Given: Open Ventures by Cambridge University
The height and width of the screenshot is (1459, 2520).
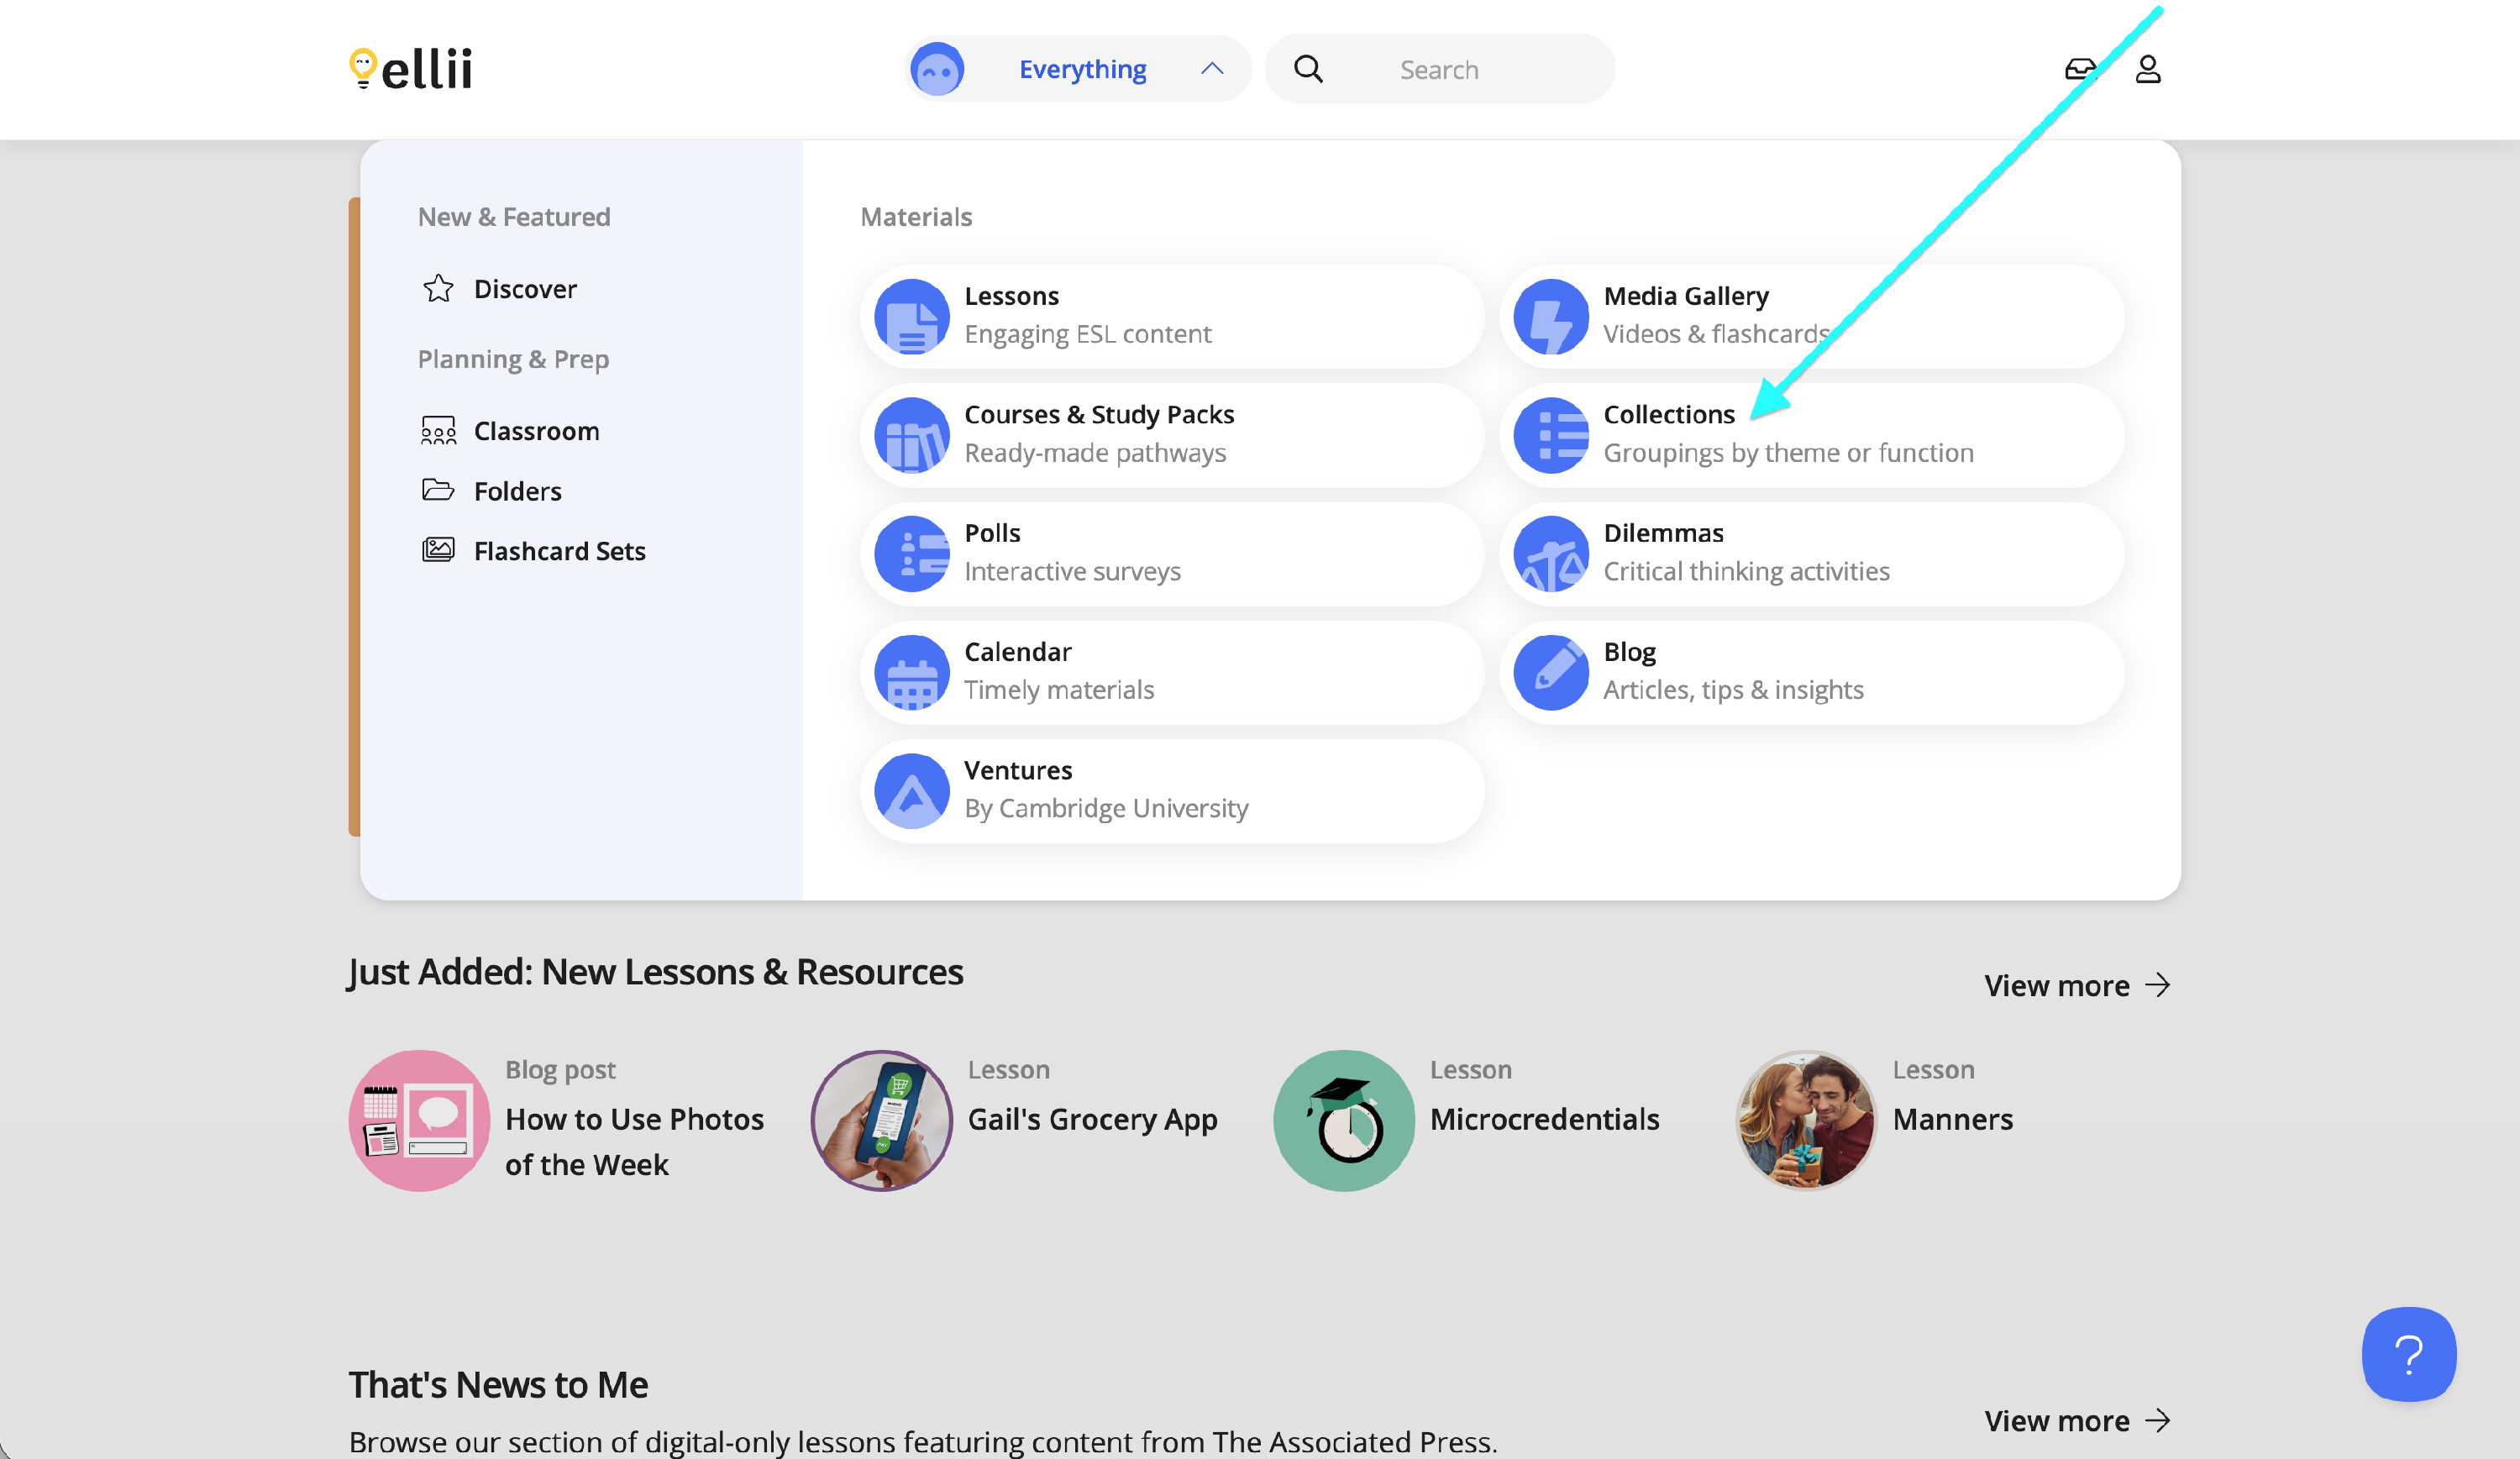Looking at the screenshot, I should point(1170,790).
